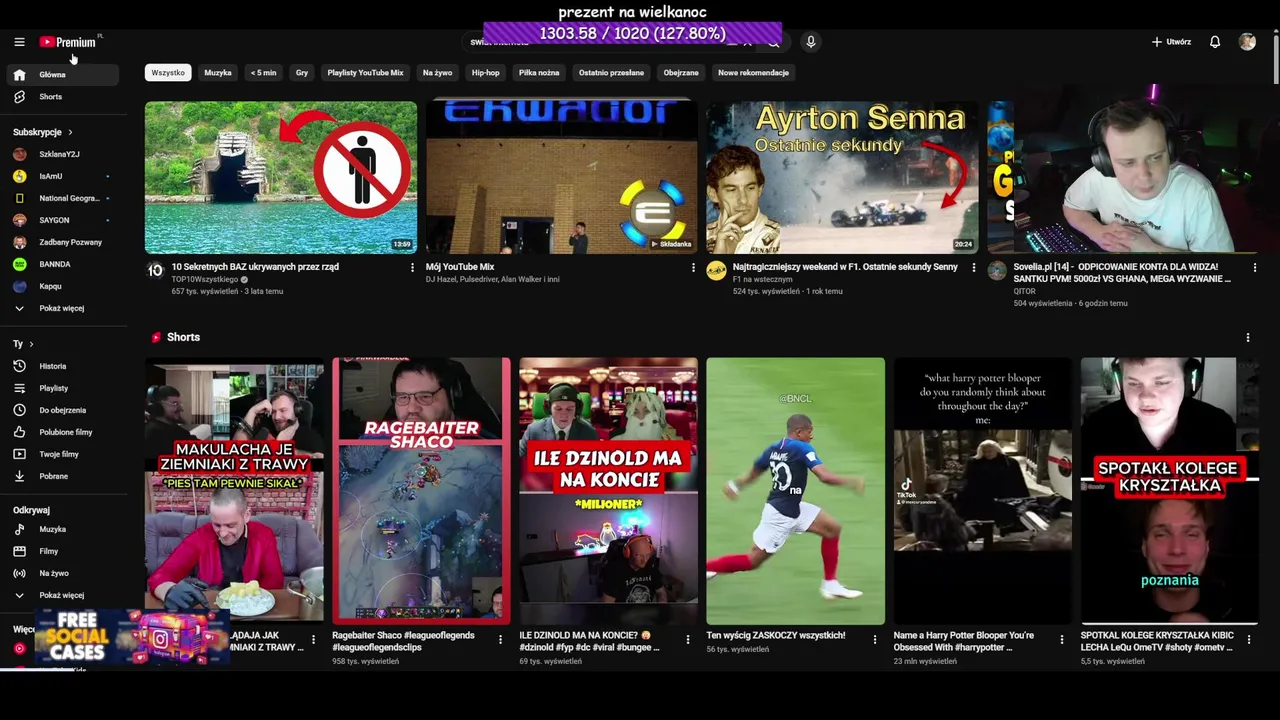Viewport: 1280px width, 720px height.
Task: Expand subscriptions with Pokaż więcej
Action: 64,308
